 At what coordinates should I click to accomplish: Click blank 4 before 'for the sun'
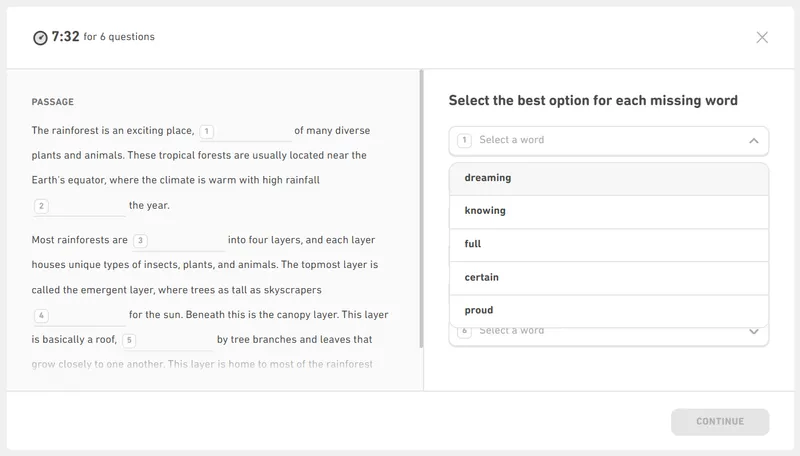coord(80,316)
